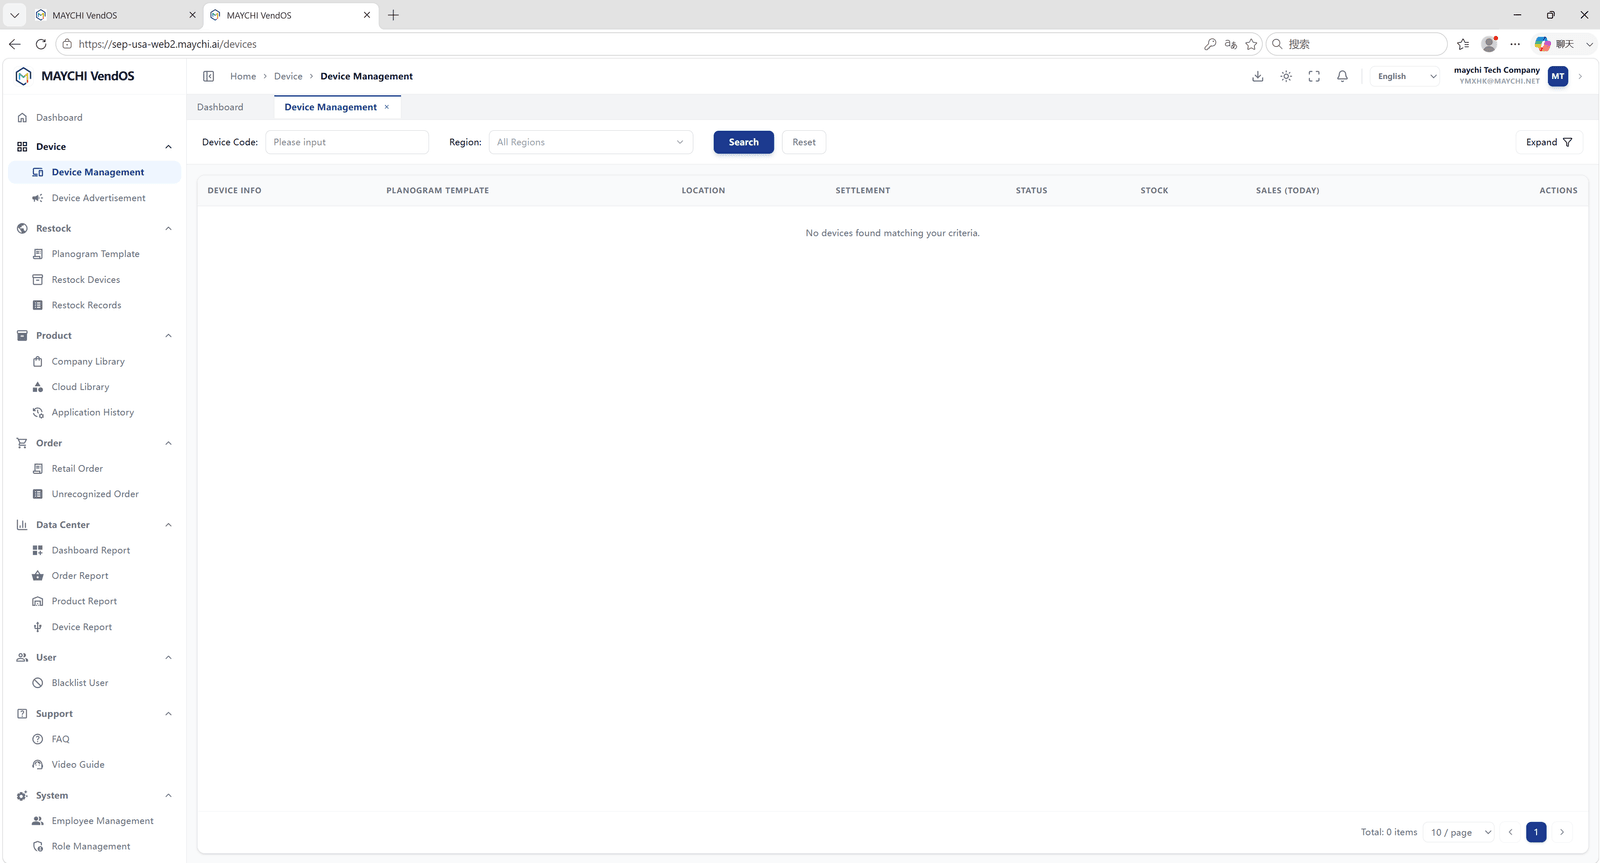Open Restock Records page
1600x863 pixels.
click(94, 305)
